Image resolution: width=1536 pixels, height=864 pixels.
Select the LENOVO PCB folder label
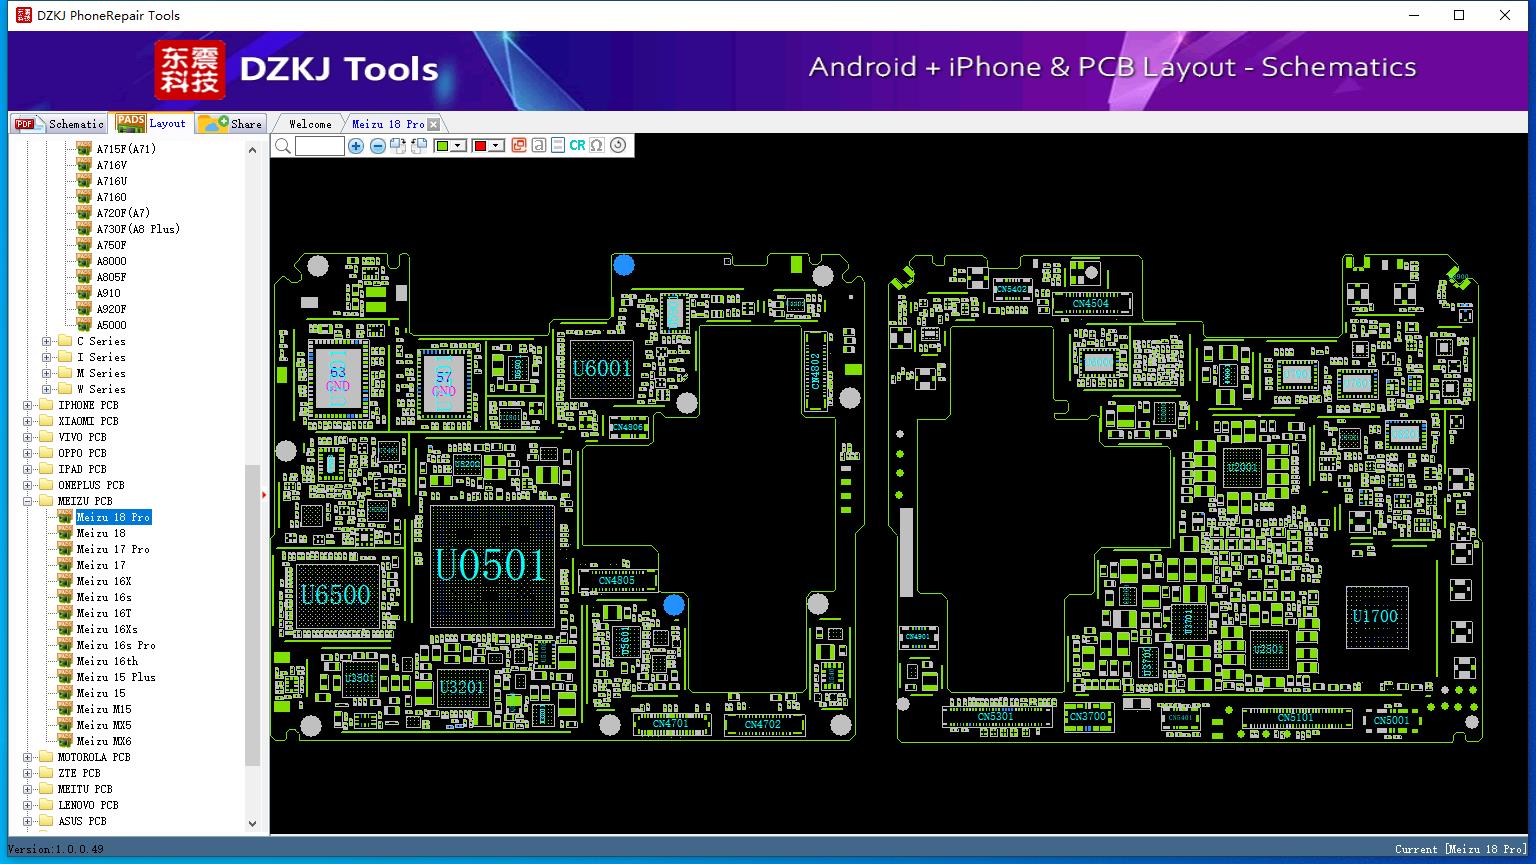(88, 805)
